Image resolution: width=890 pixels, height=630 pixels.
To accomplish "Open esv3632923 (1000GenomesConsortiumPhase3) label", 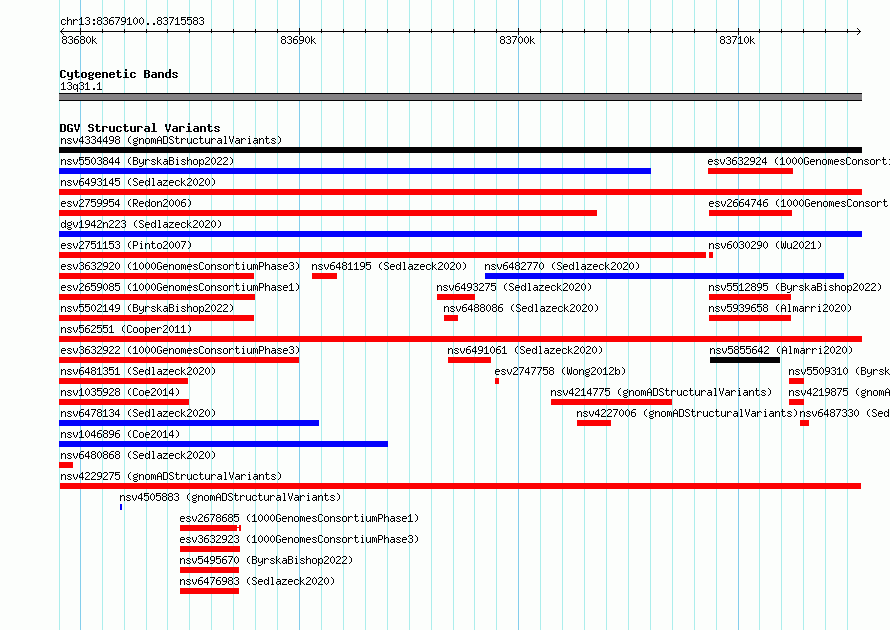I will point(299,539).
